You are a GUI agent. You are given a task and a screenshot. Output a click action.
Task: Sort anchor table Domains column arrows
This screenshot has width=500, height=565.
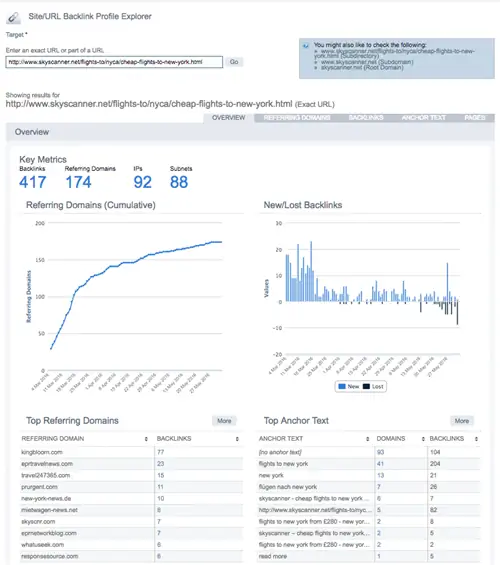click(x=423, y=439)
